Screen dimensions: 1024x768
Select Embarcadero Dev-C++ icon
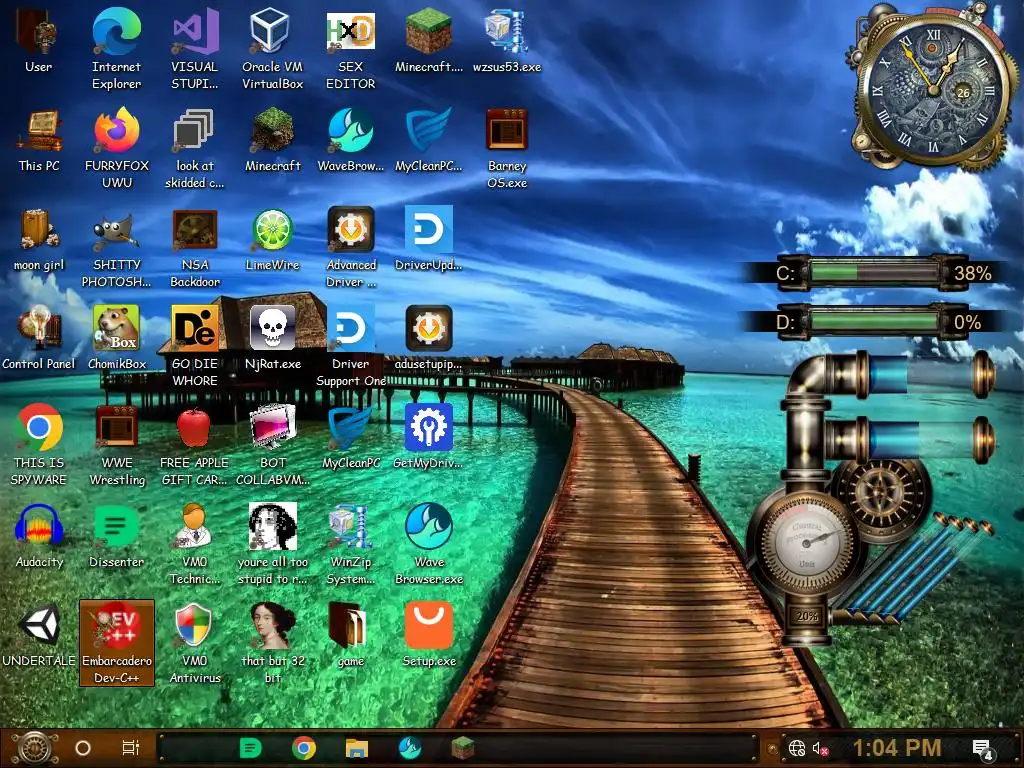coord(117,643)
